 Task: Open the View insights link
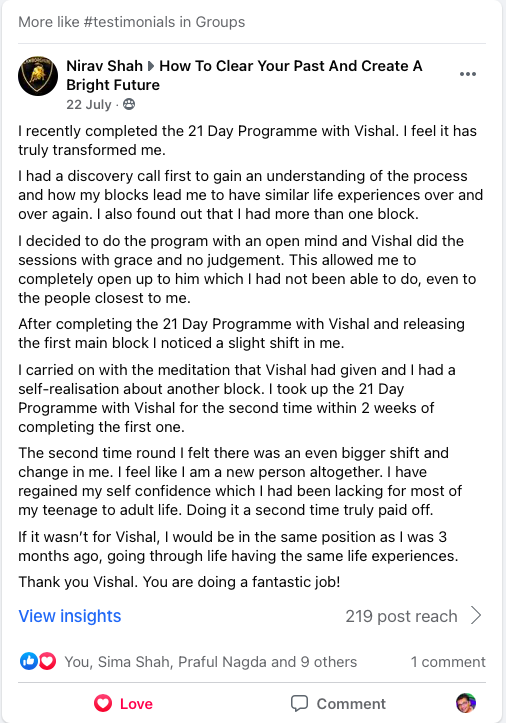(x=70, y=616)
